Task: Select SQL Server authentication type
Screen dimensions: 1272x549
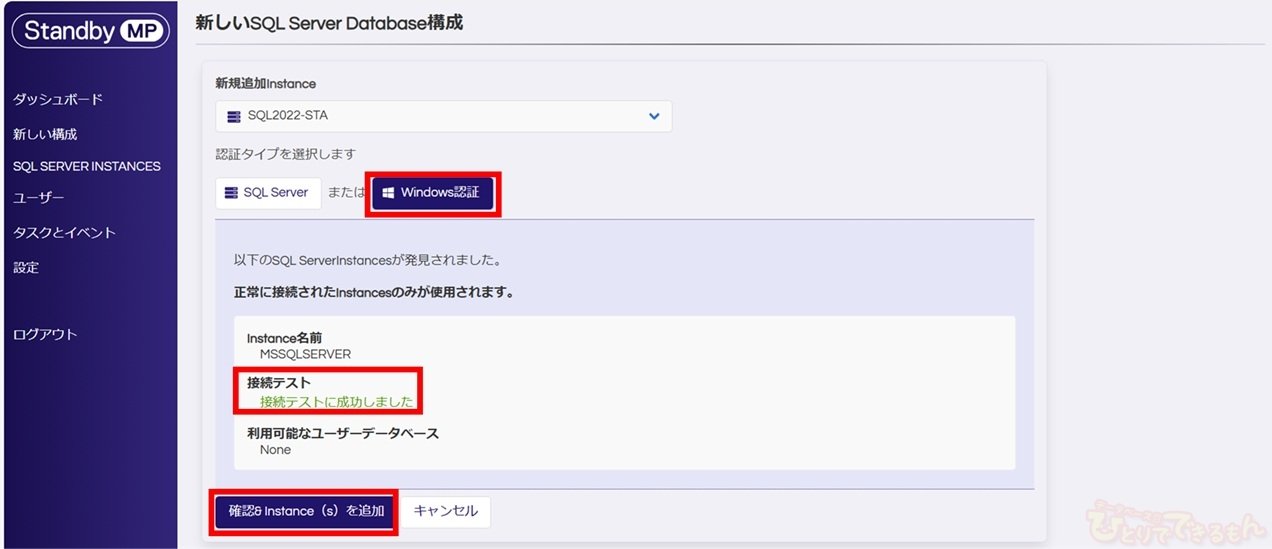Action: click(x=268, y=193)
